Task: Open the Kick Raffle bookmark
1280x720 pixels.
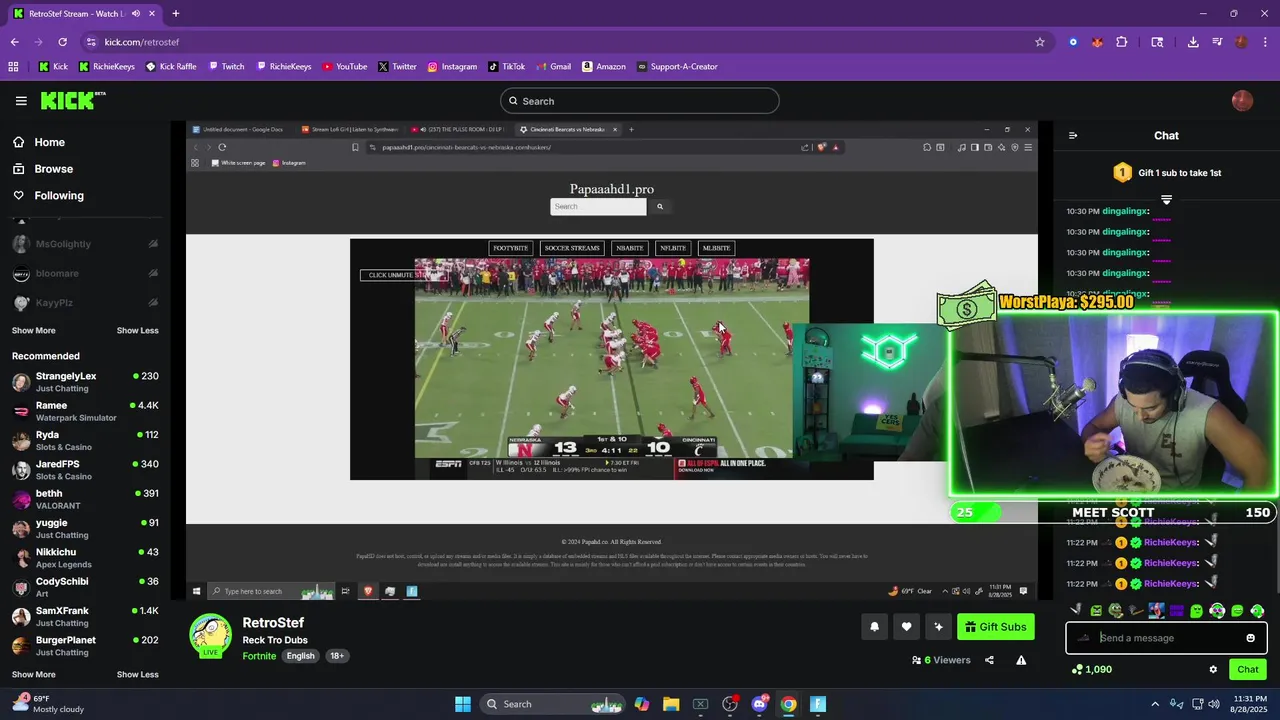Action: click(171, 67)
